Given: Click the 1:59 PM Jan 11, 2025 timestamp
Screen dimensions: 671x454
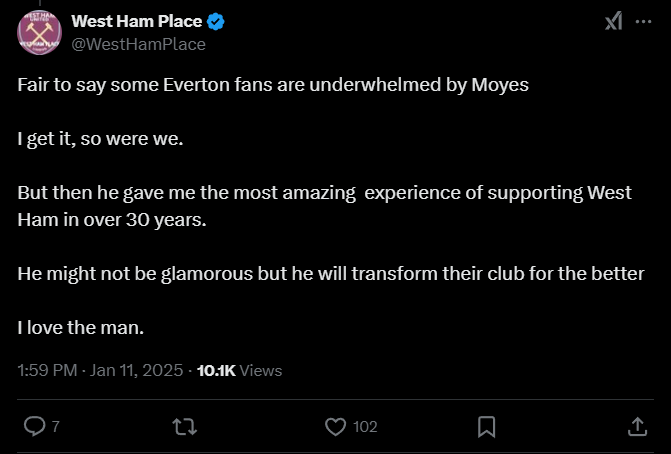Looking at the screenshot, I should point(100,370).
